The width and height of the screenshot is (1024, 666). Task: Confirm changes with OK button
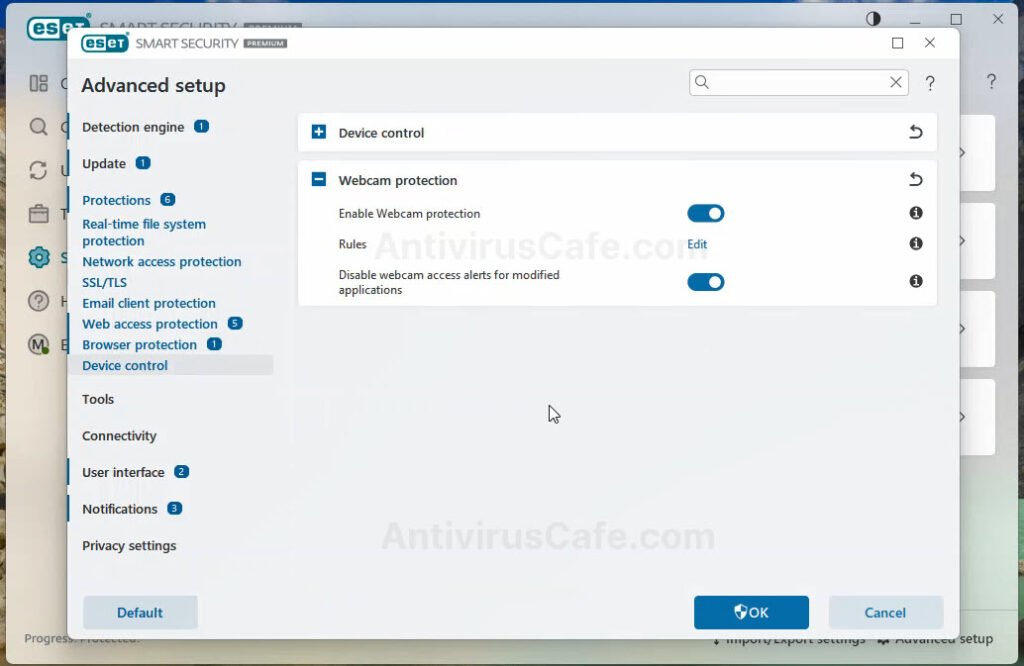(x=751, y=612)
